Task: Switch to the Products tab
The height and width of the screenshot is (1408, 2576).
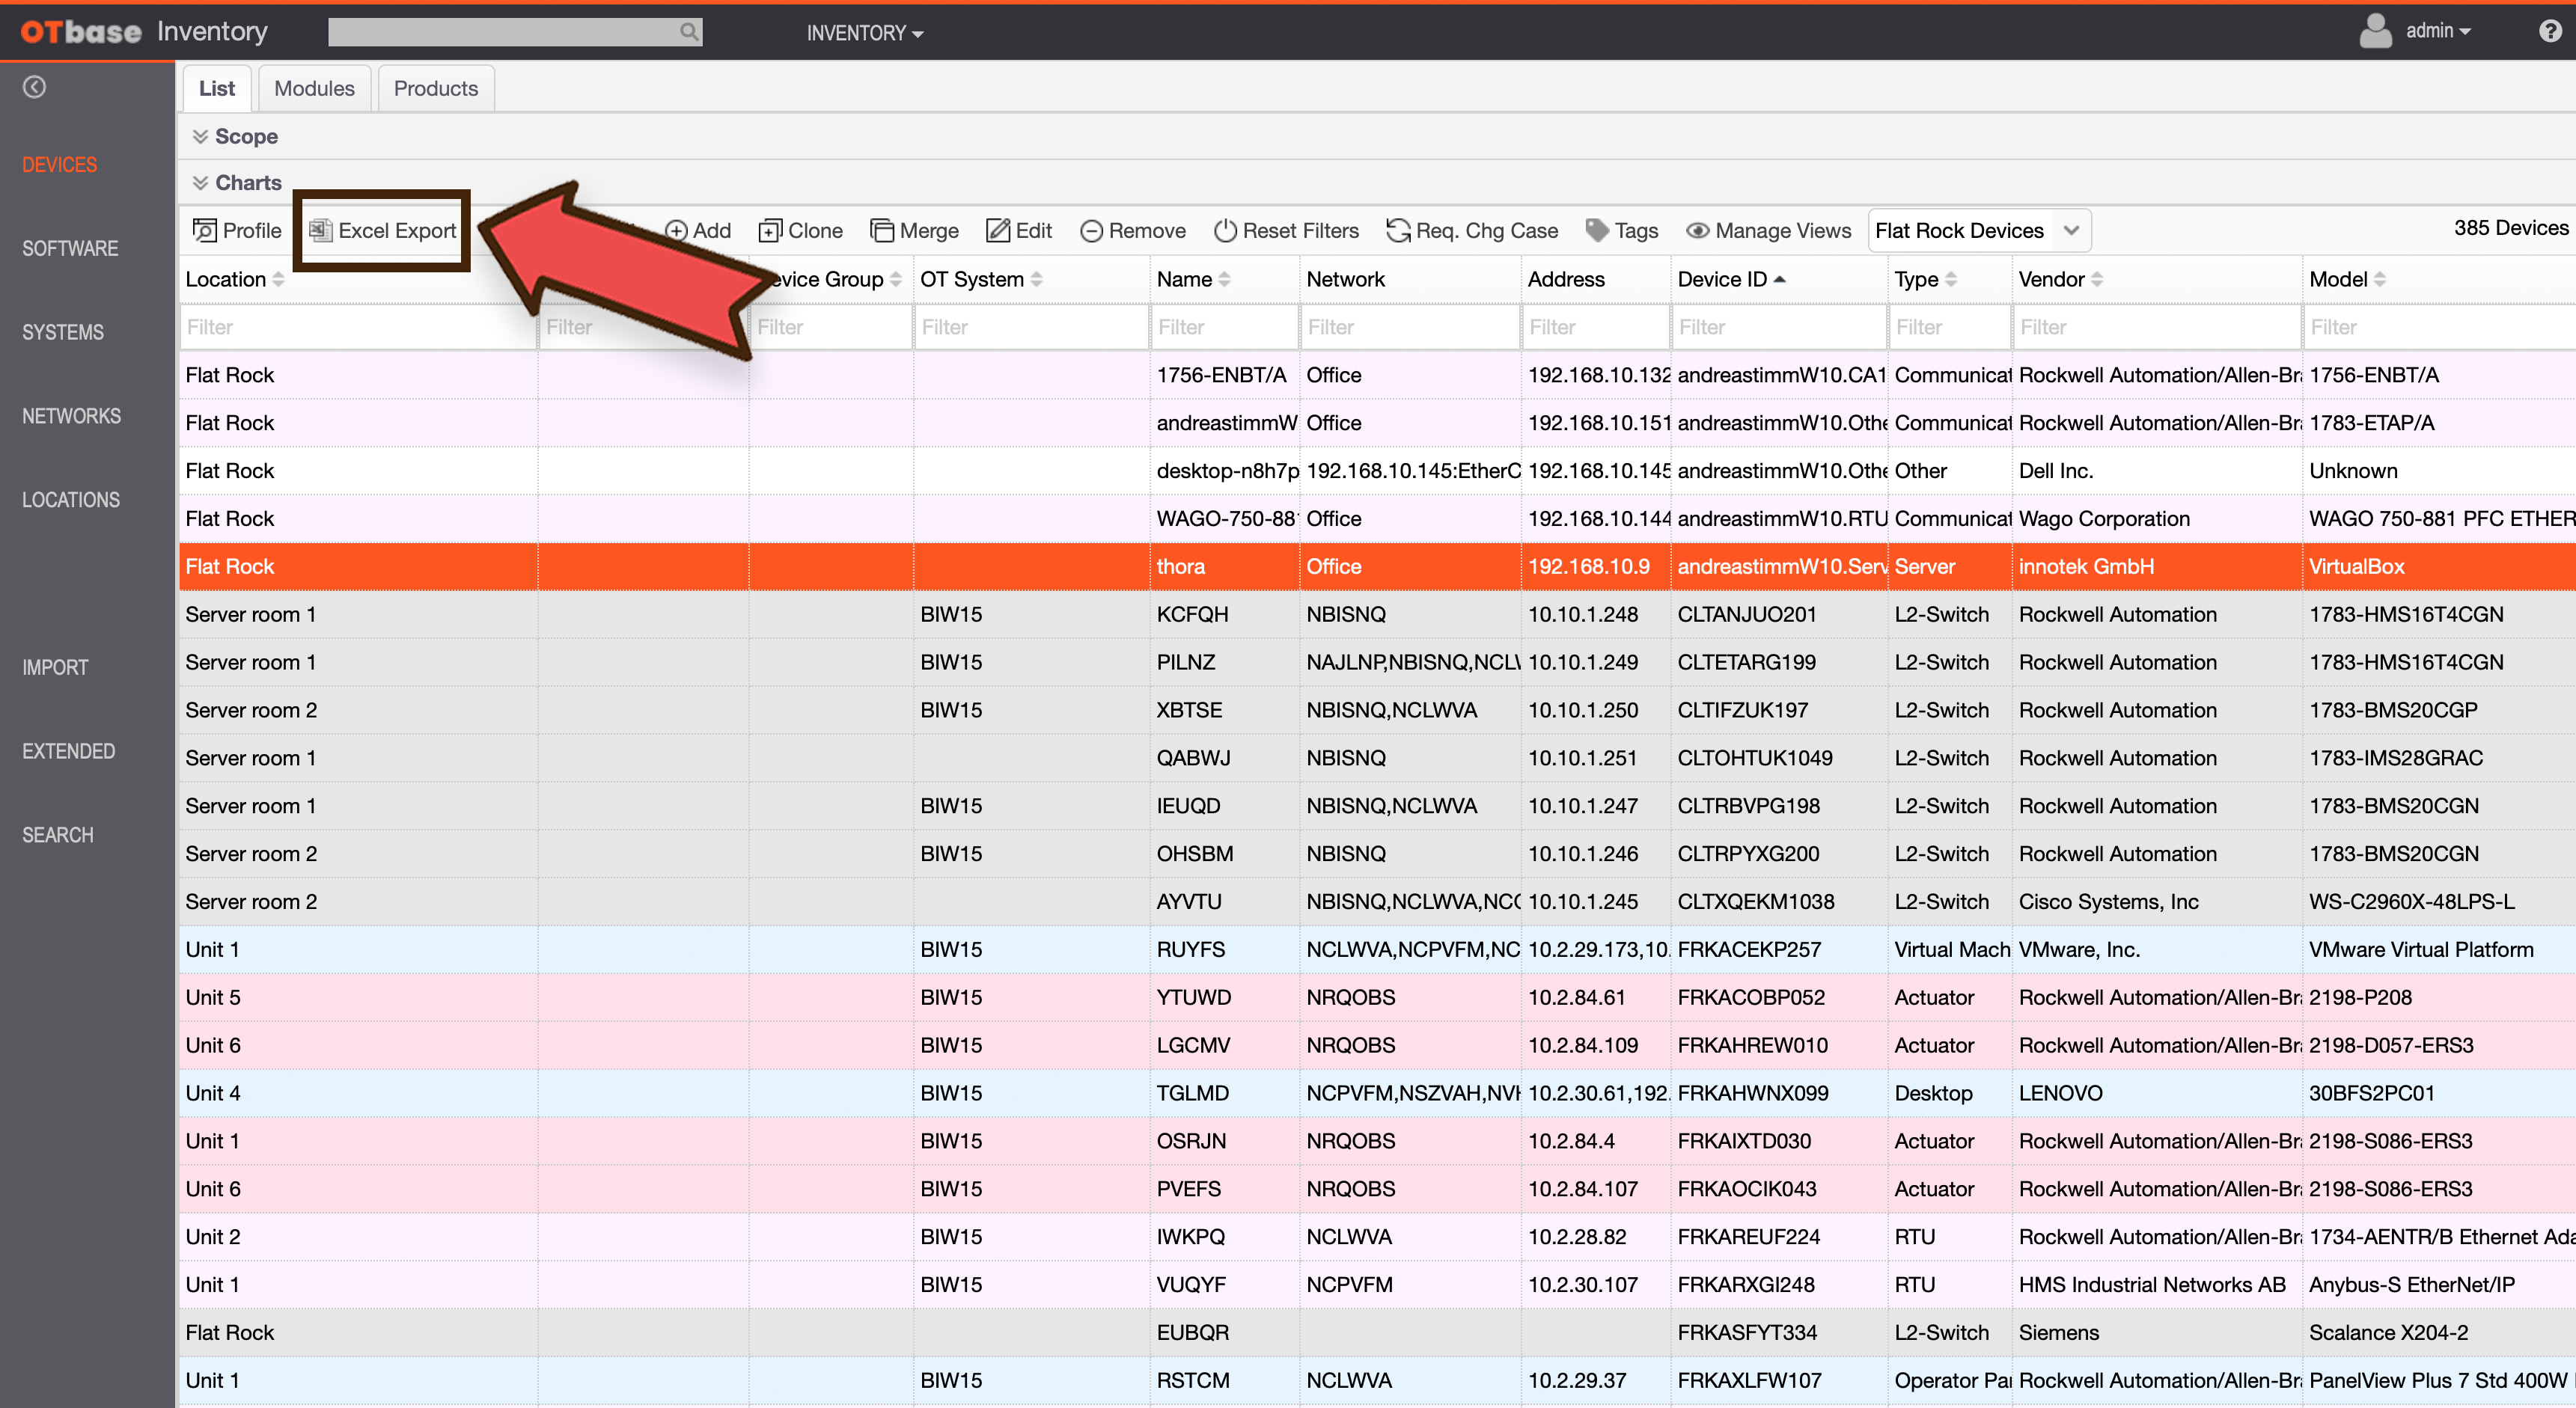Action: pos(435,88)
